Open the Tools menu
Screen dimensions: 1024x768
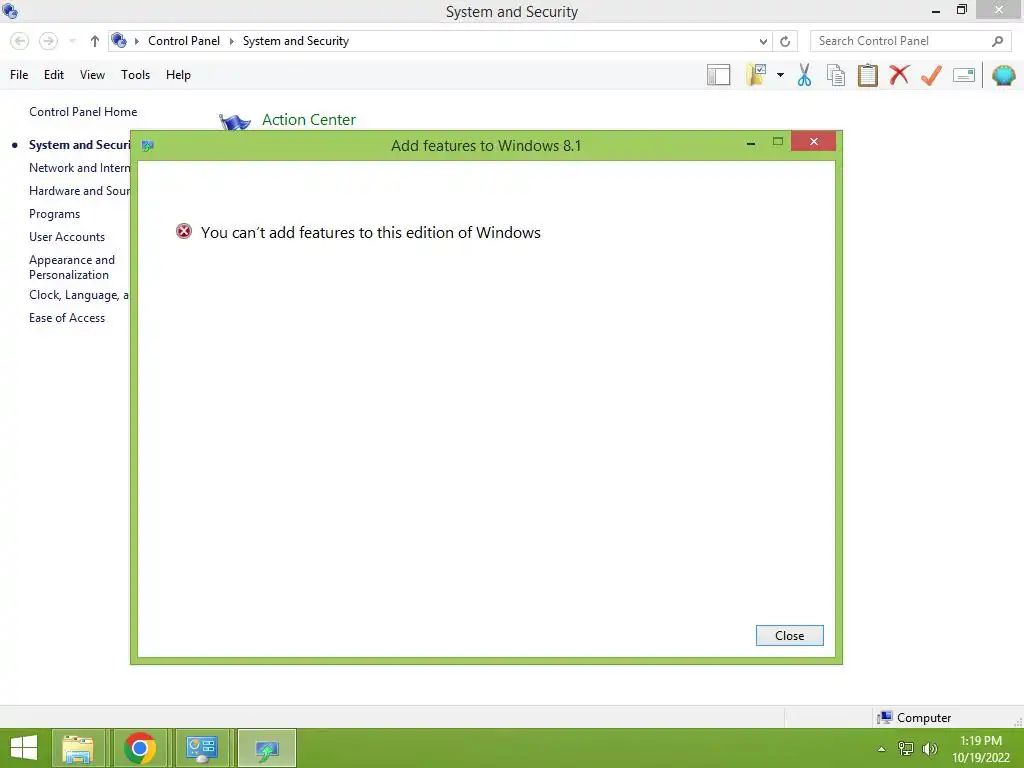(x=135, y=75)
